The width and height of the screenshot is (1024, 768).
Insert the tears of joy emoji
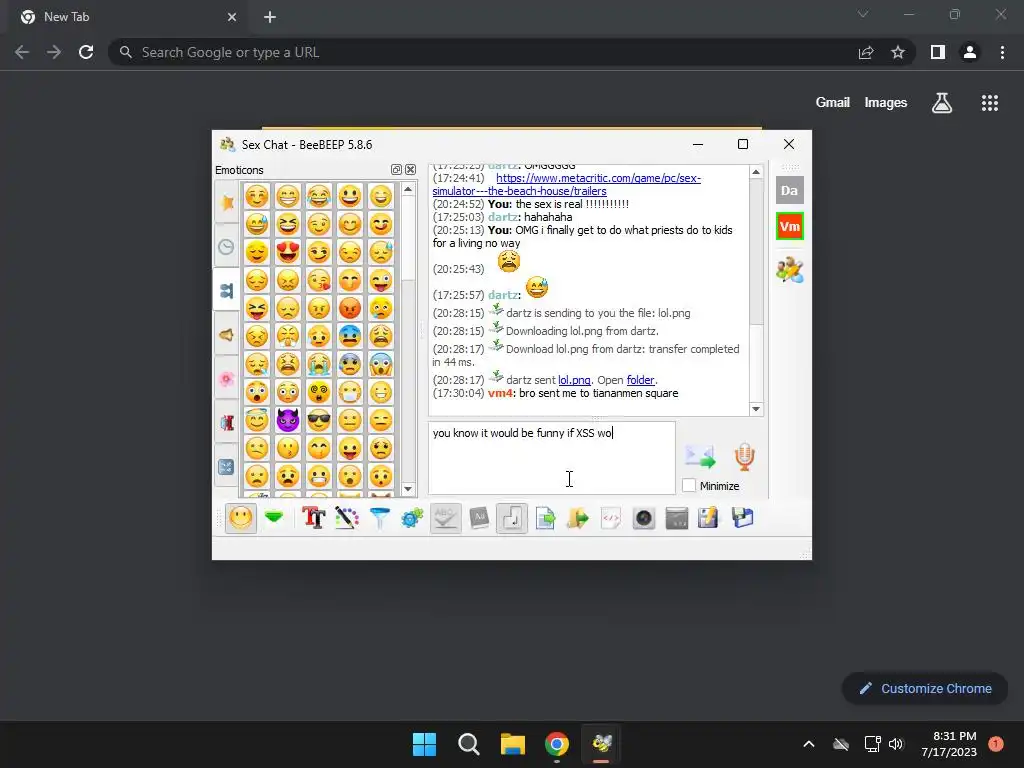coord(319,196)
